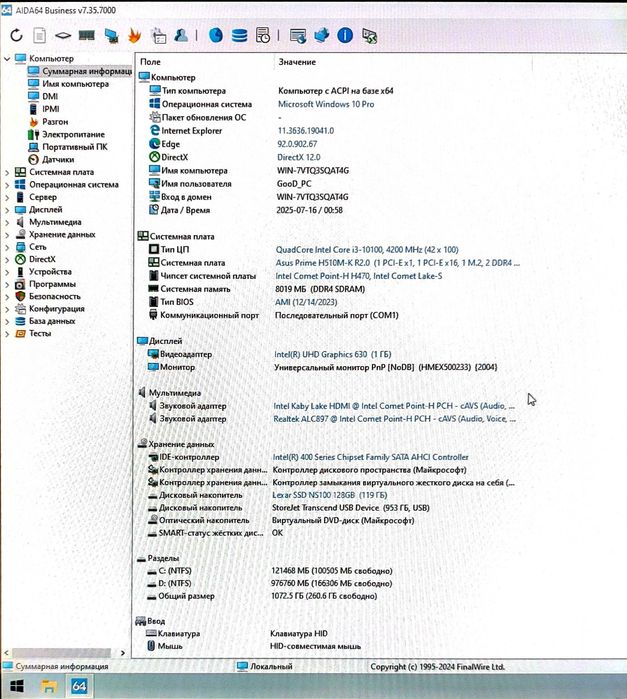Click the Refresh toolbar icon
The height and width of the screenshot is (699, 627).
pos(16,35)
